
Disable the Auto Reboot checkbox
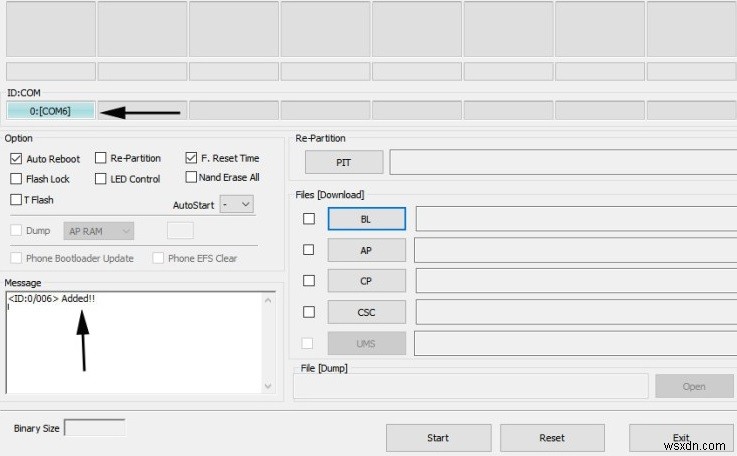16,159
